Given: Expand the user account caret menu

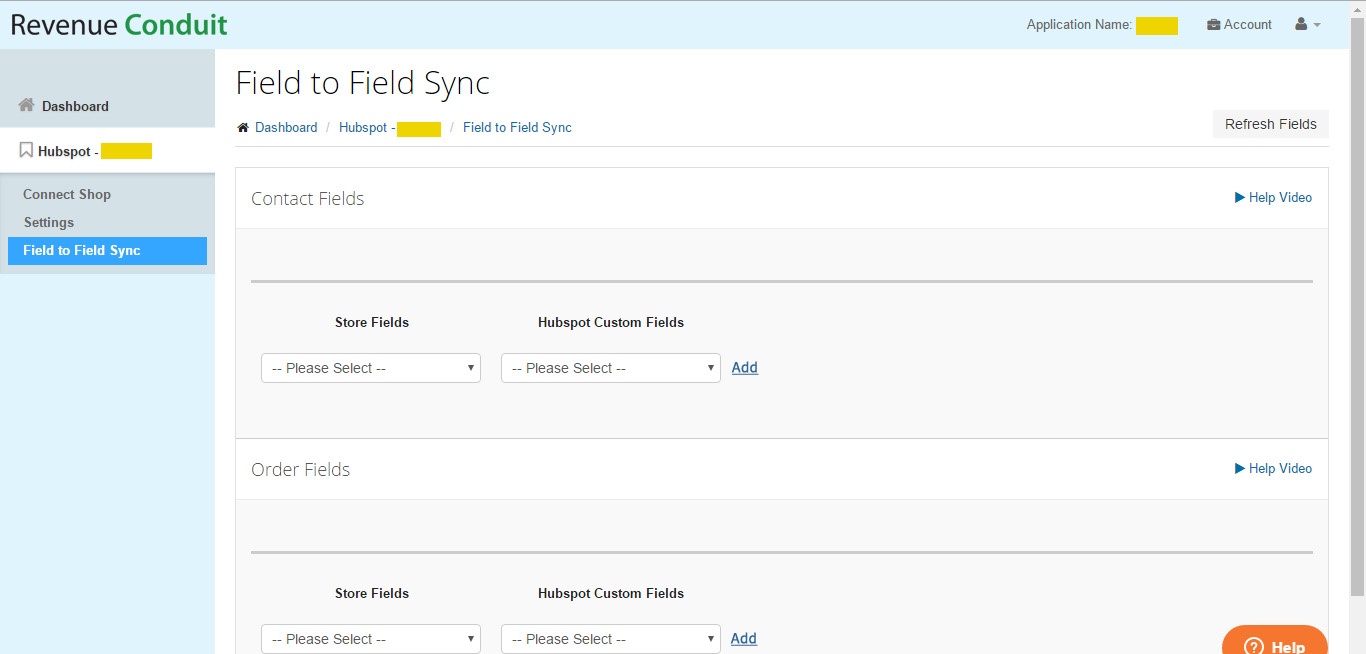Looking at the screenshot, I should point(1318,24).
